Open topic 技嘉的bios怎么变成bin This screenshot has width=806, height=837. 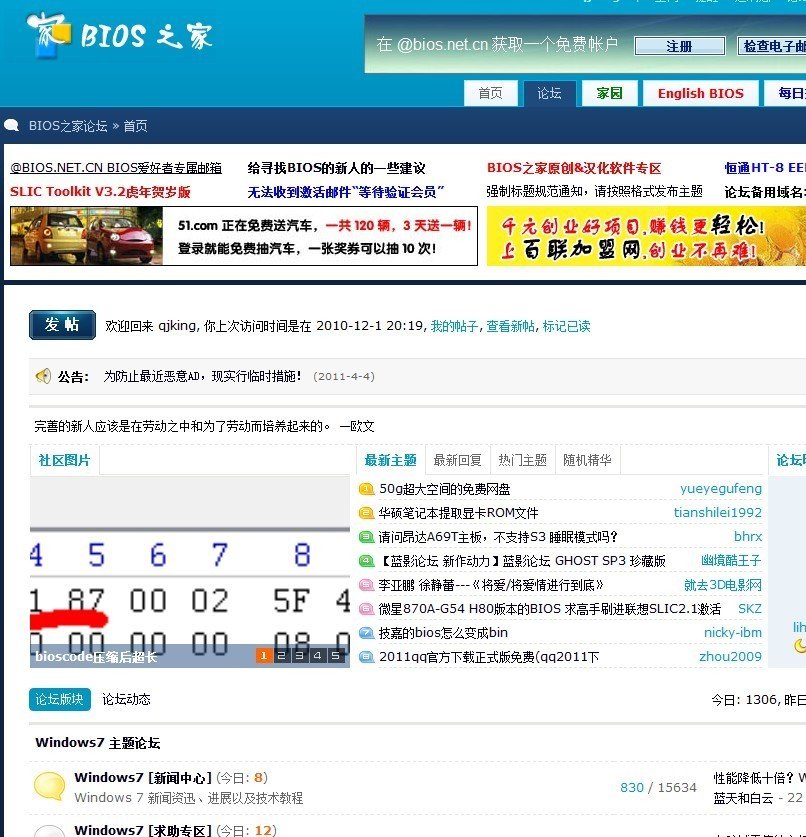443,633
